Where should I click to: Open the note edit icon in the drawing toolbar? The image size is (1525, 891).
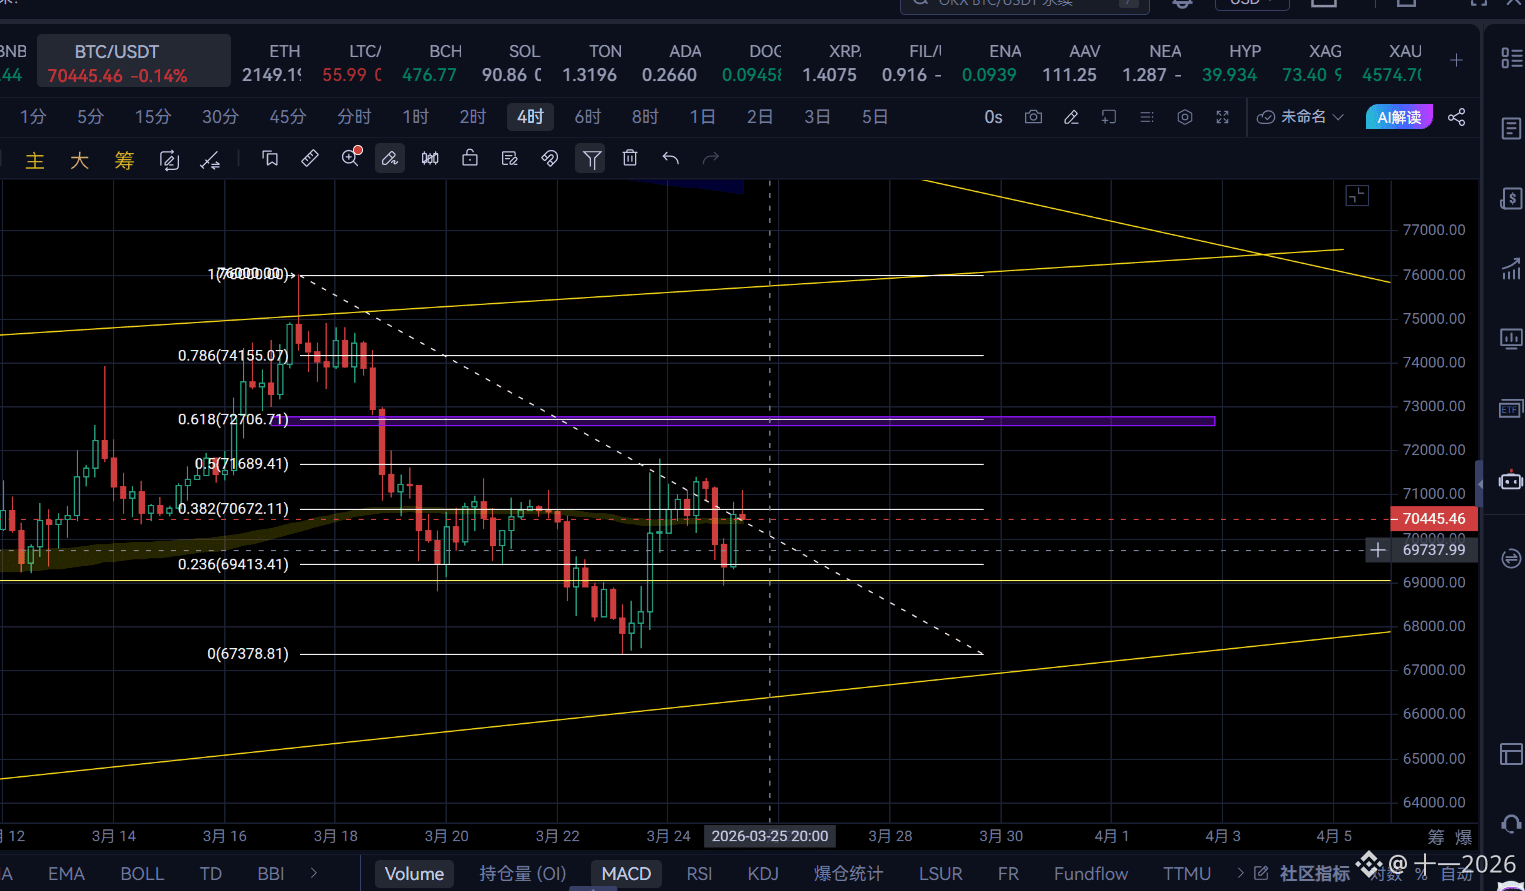tap(510, 158)
